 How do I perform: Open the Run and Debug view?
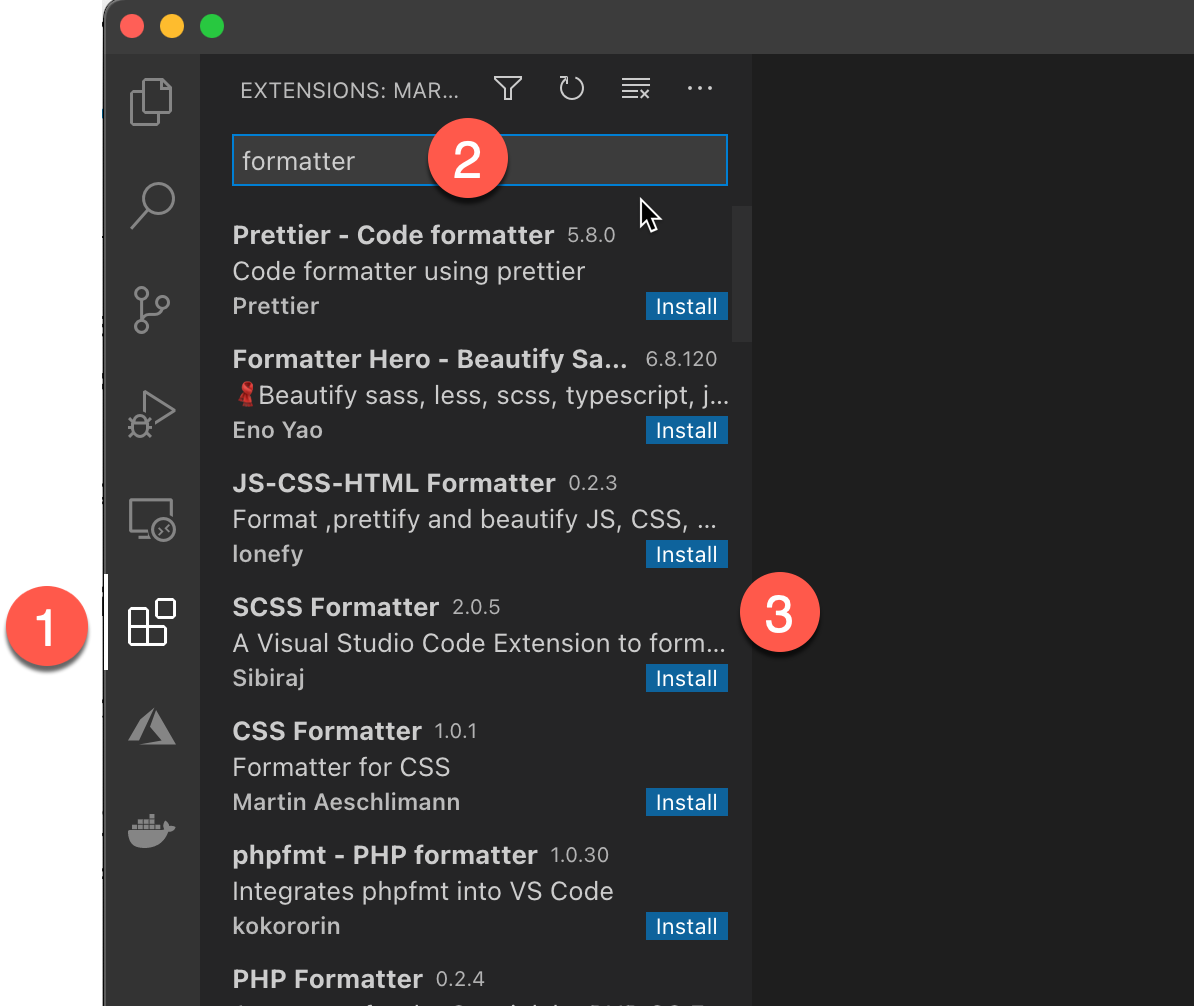click(x=151, y=413)
